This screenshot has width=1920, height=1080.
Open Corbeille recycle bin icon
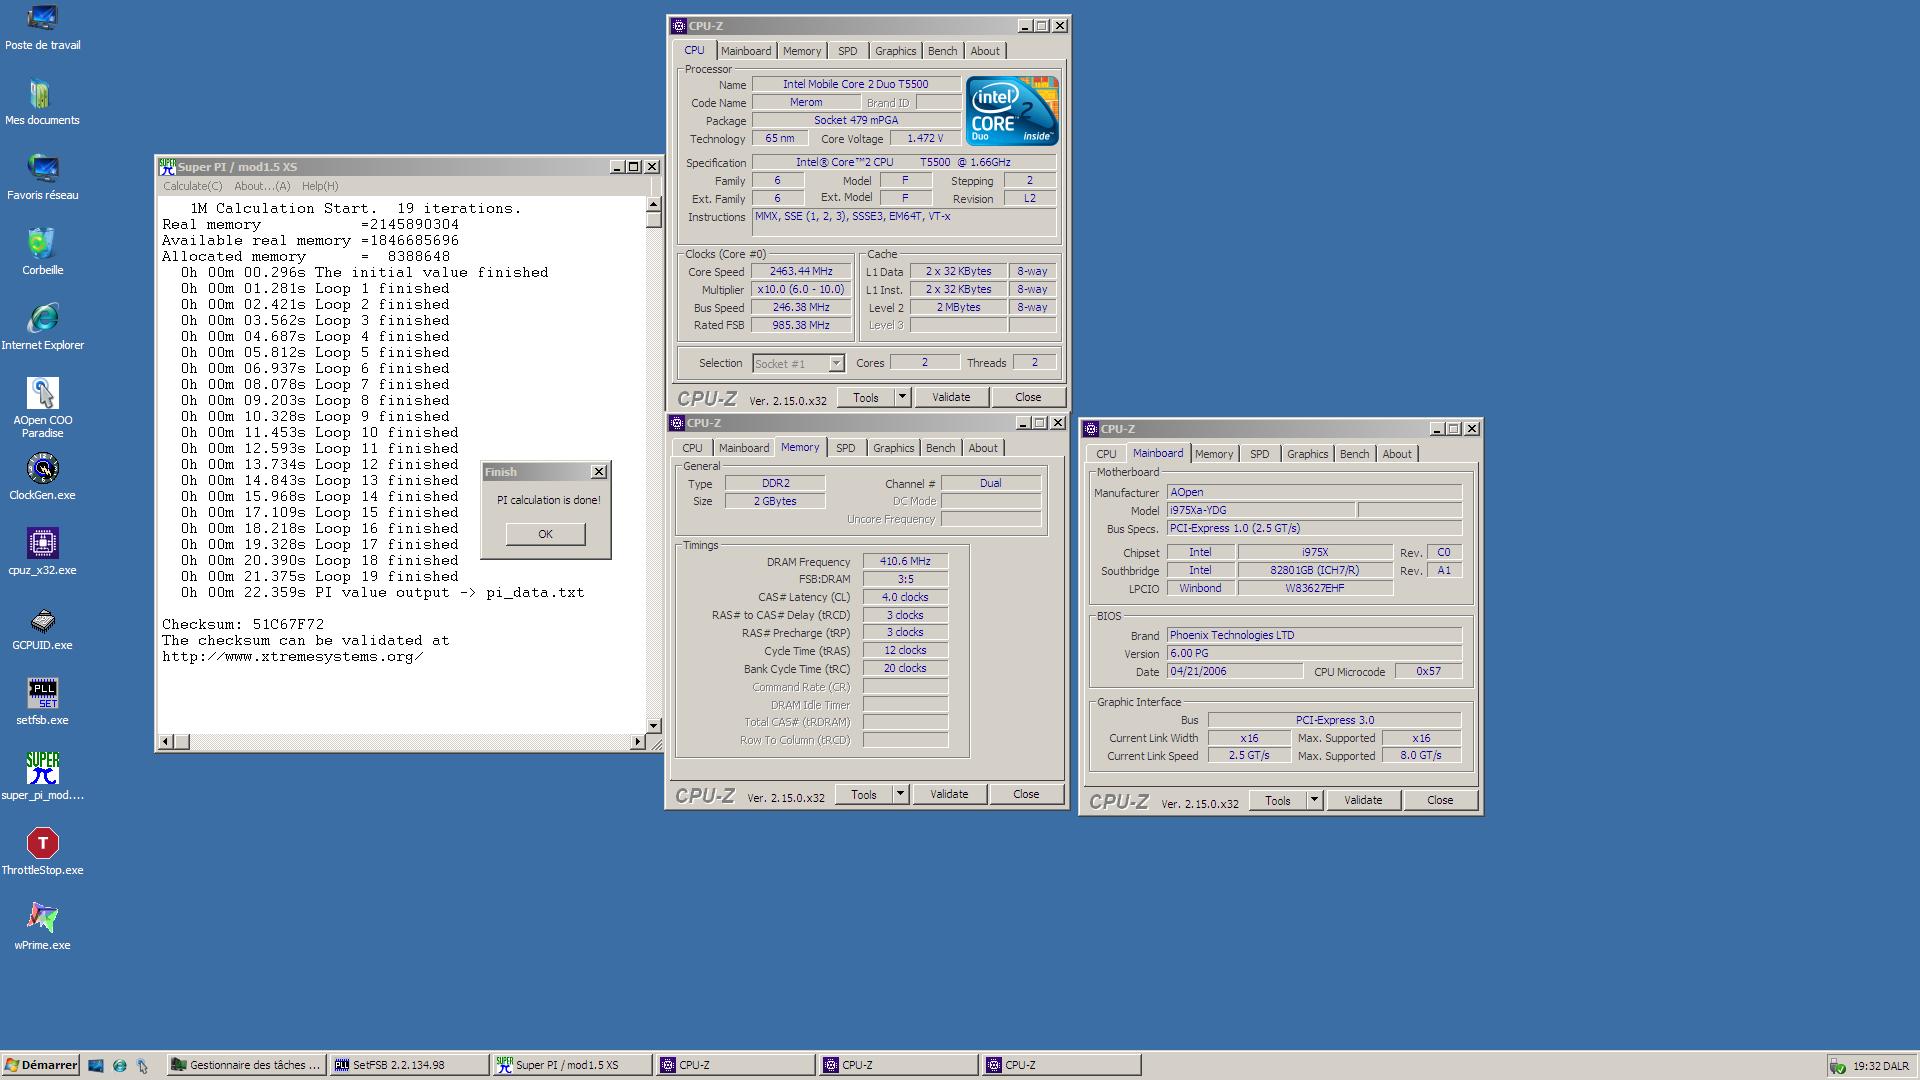coord(42,253)
